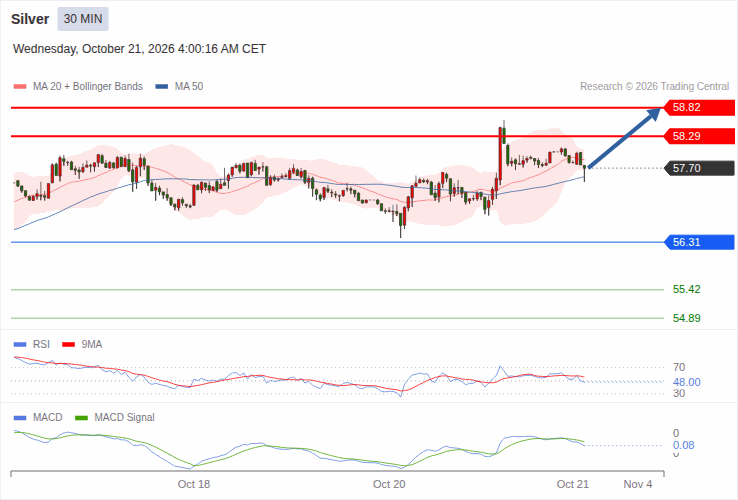Click the MACD Signal legend swatch

click(x=81, y=418)
